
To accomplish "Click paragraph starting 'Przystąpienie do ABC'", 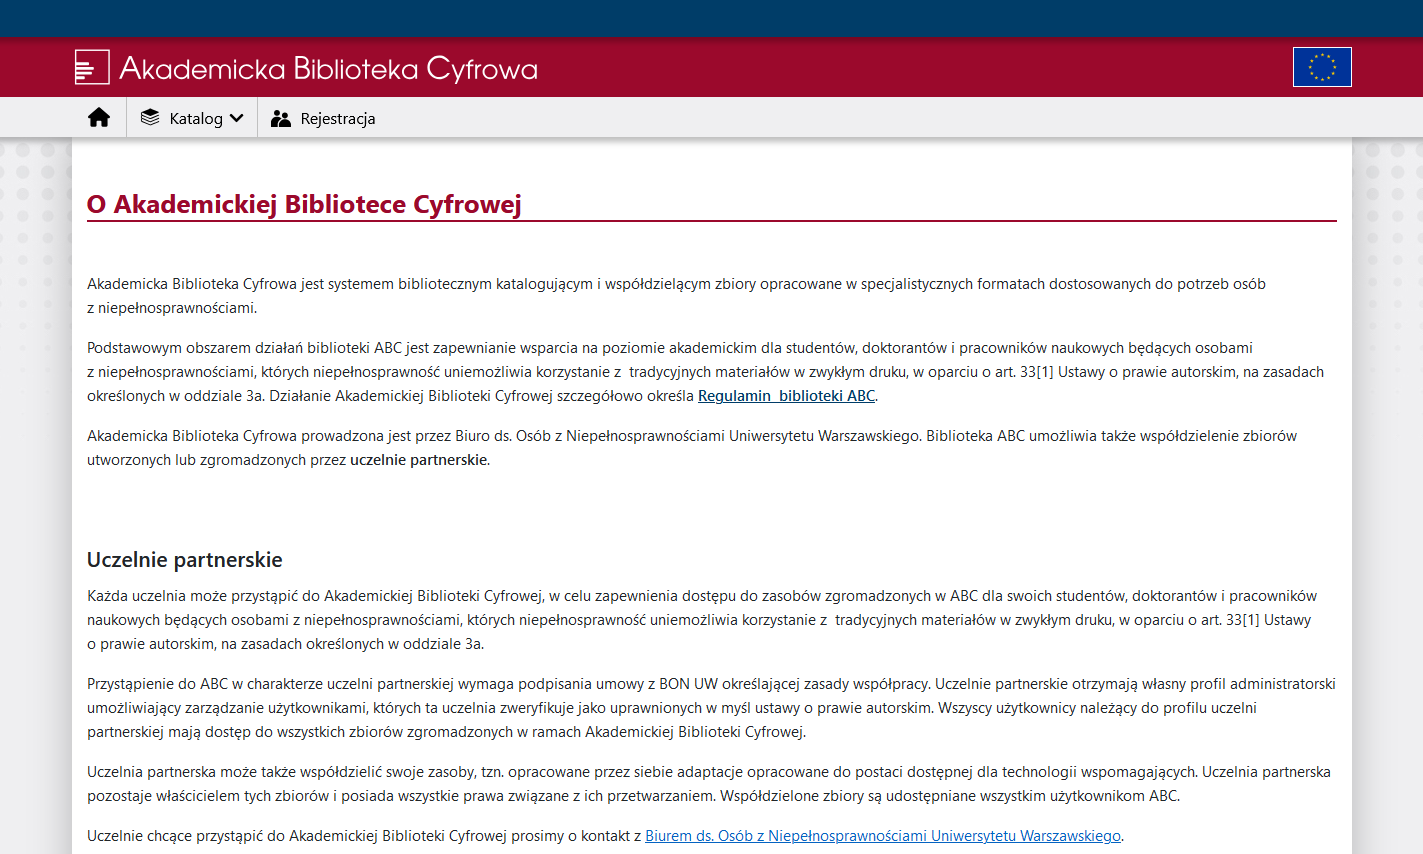I will (711, 708).
